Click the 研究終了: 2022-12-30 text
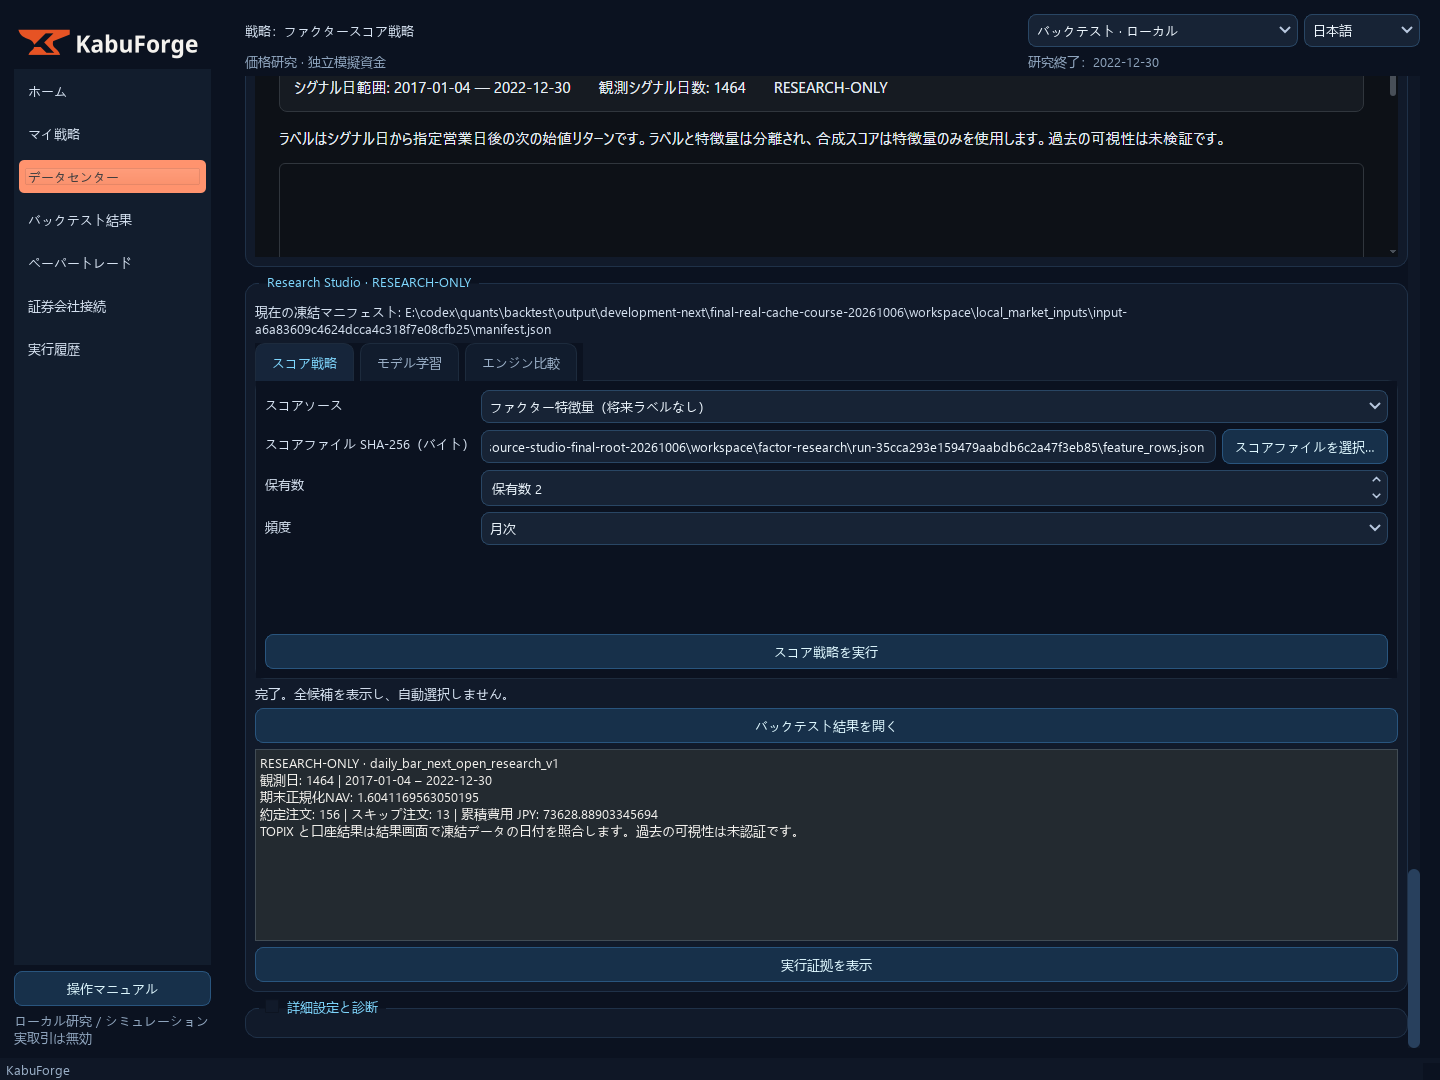This screenshot has height=1080, width=1440. [x=1093, y=62]
